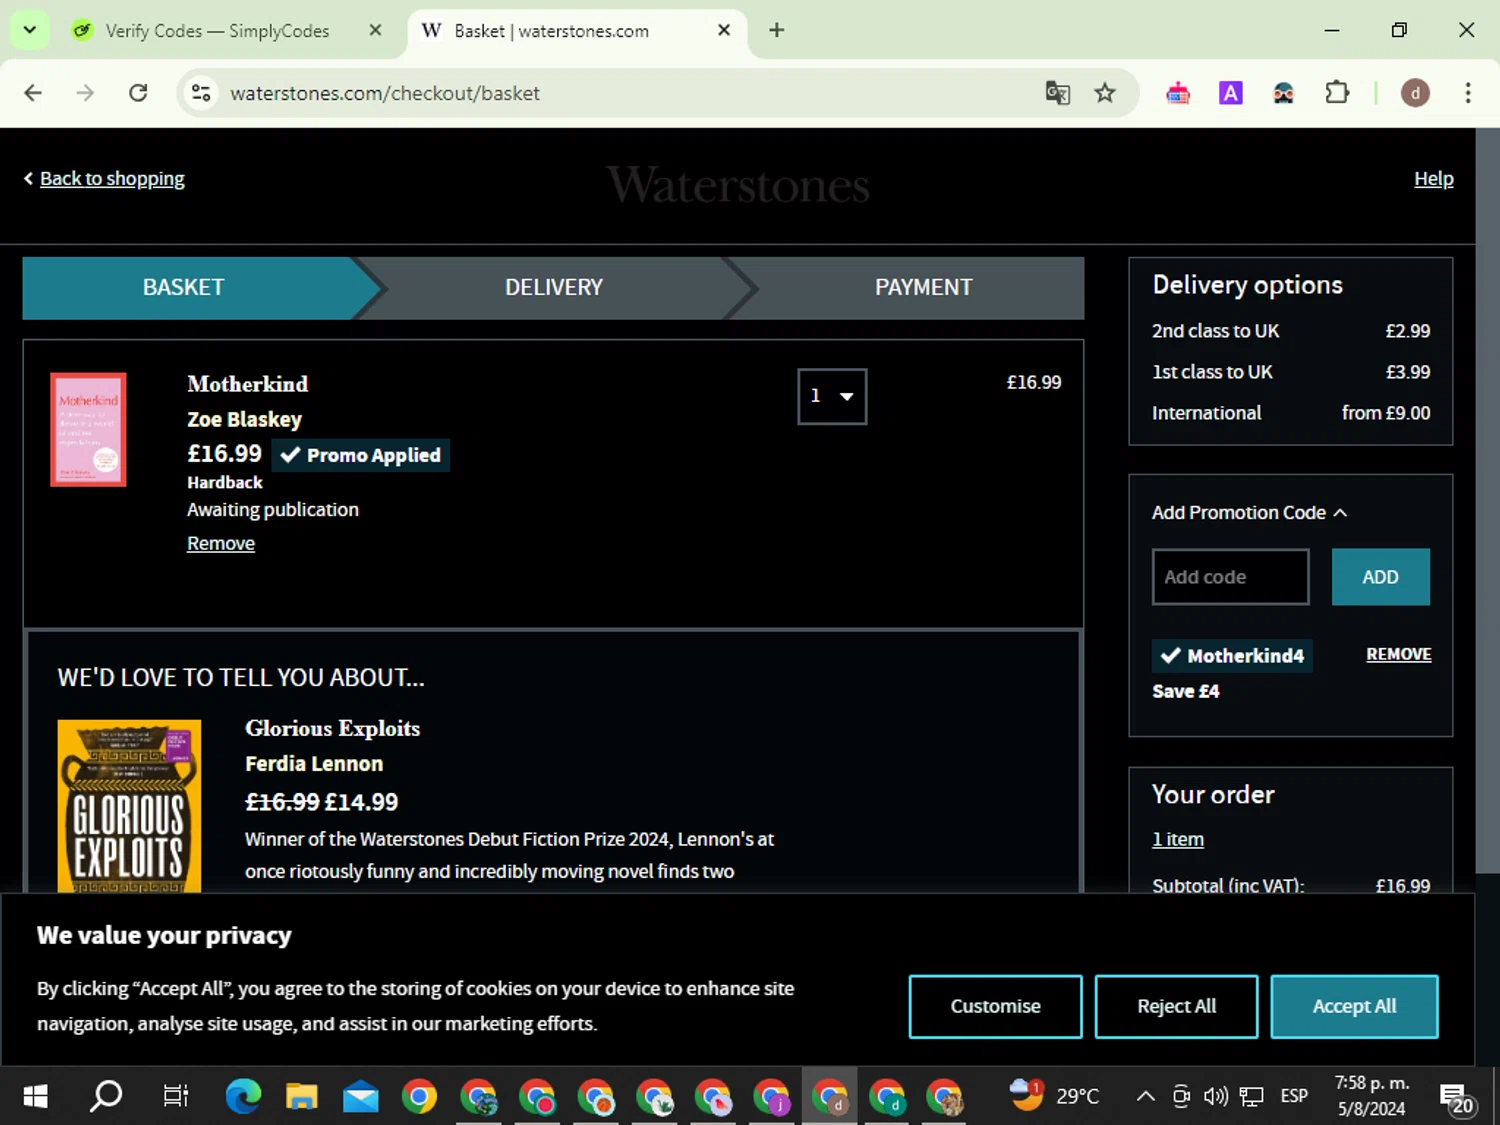Switch the ESP input language indicator
The width and height of the screenshot is (1500, 1125).
[x=1294, y=1097]
